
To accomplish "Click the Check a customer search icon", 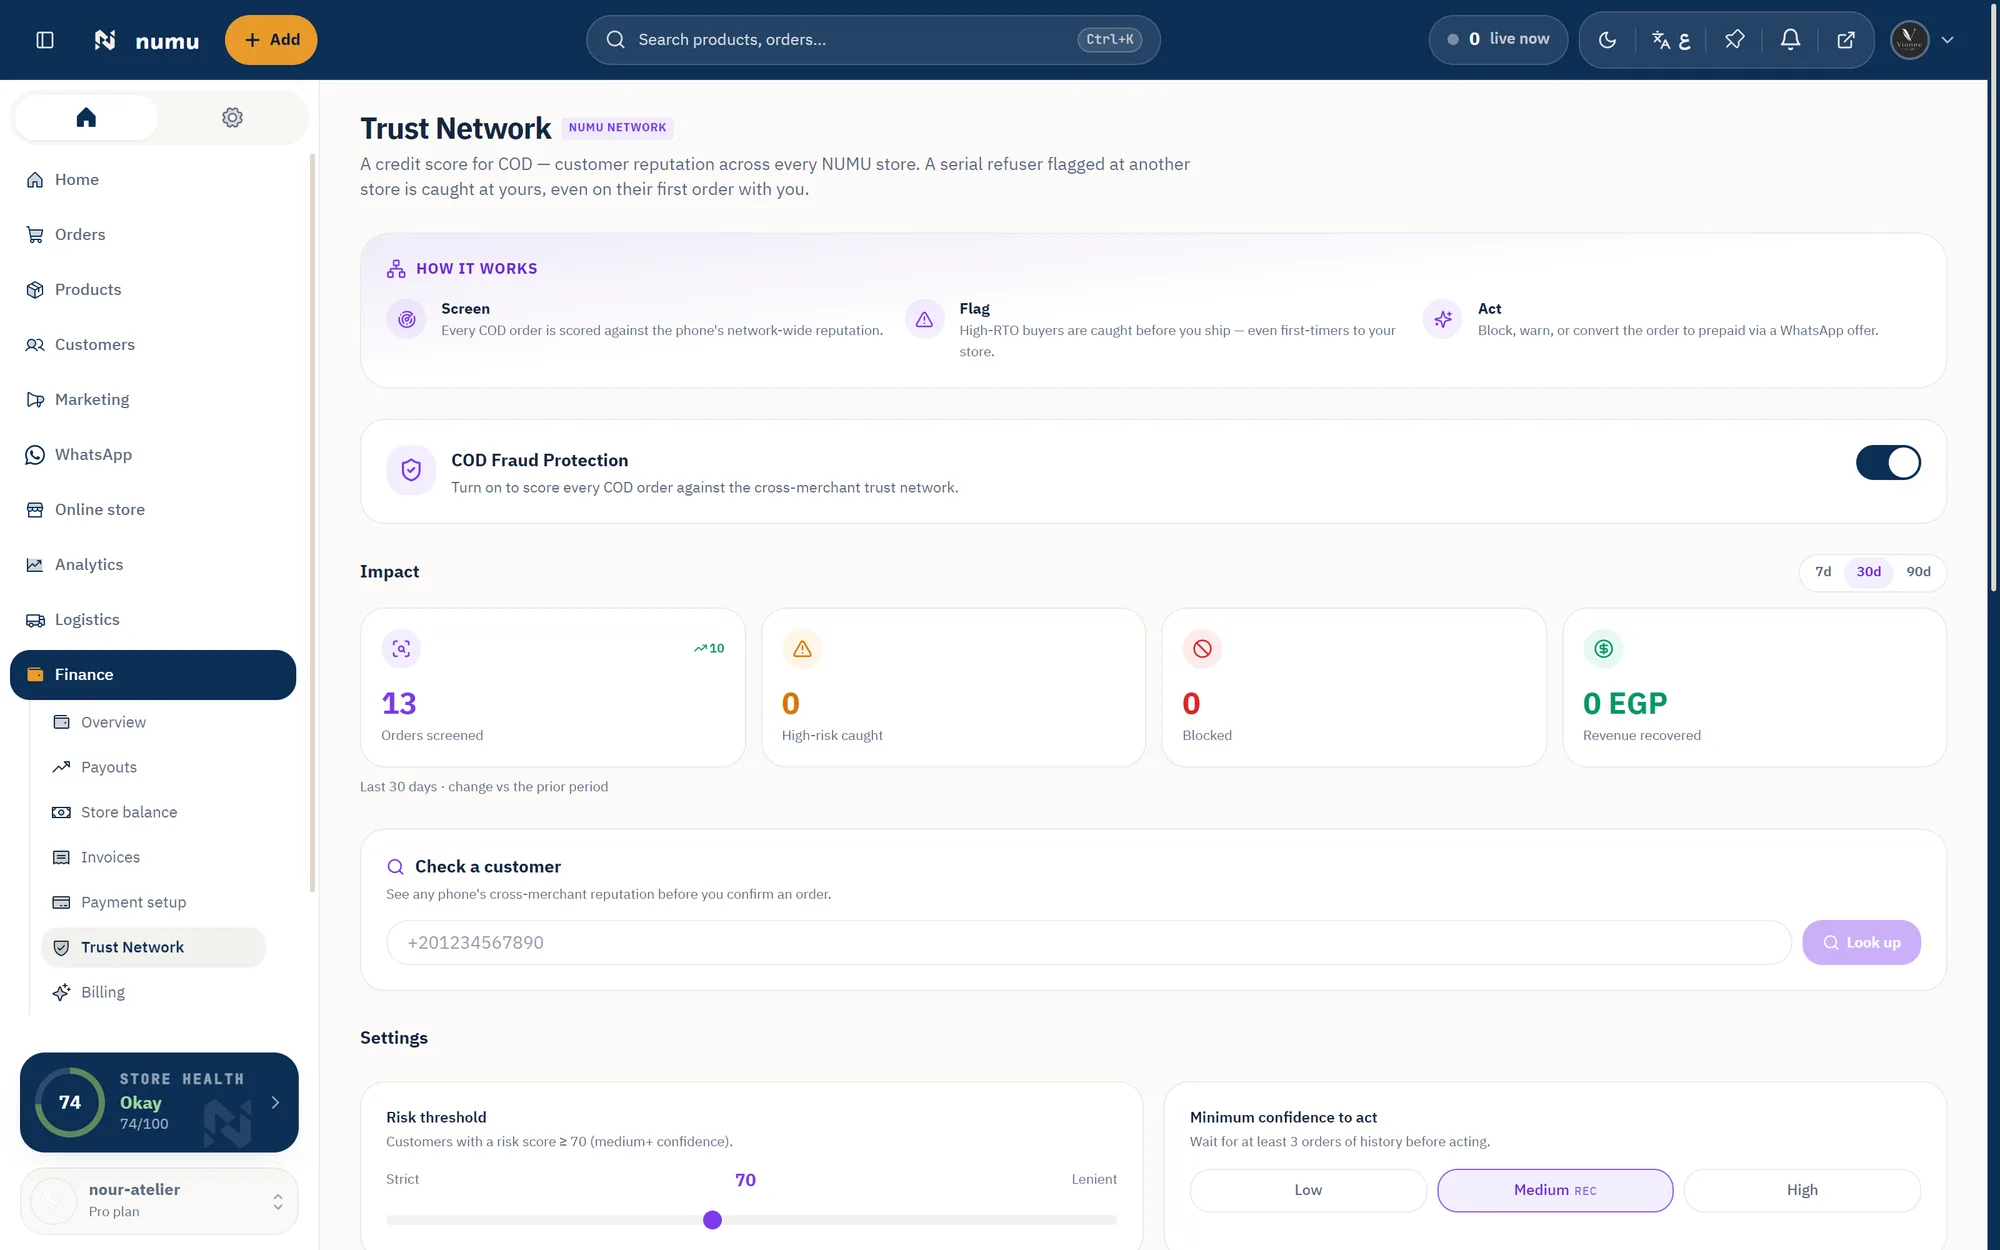I will [396, 867].
